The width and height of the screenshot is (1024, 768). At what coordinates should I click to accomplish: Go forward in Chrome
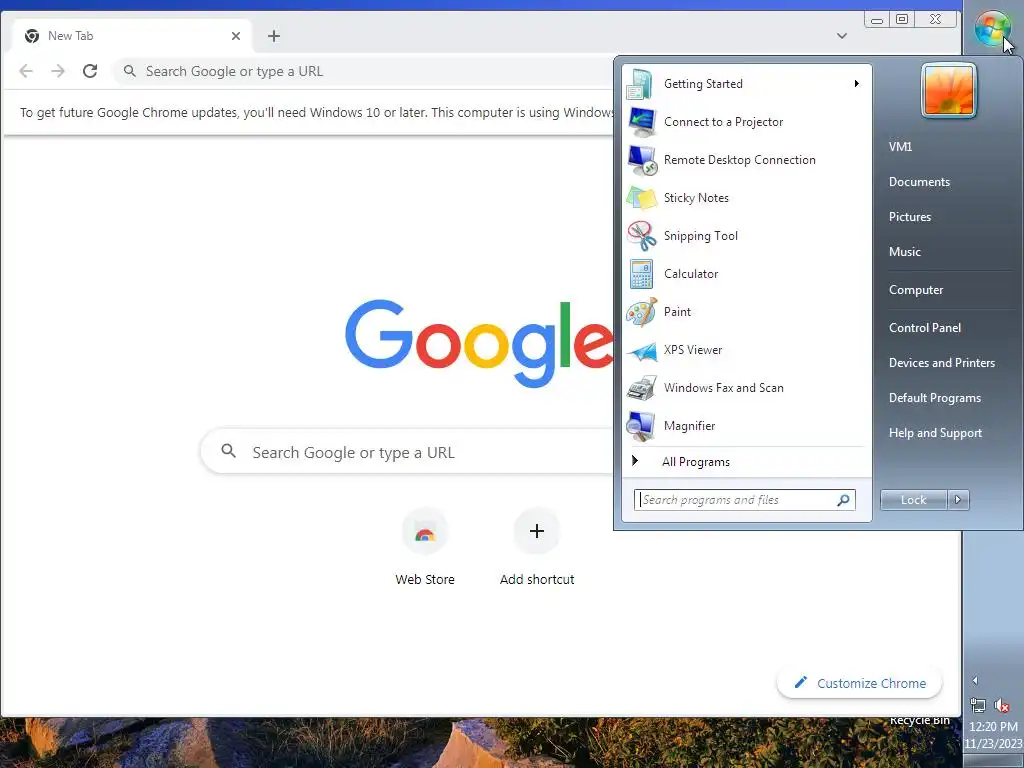[58, 71]
